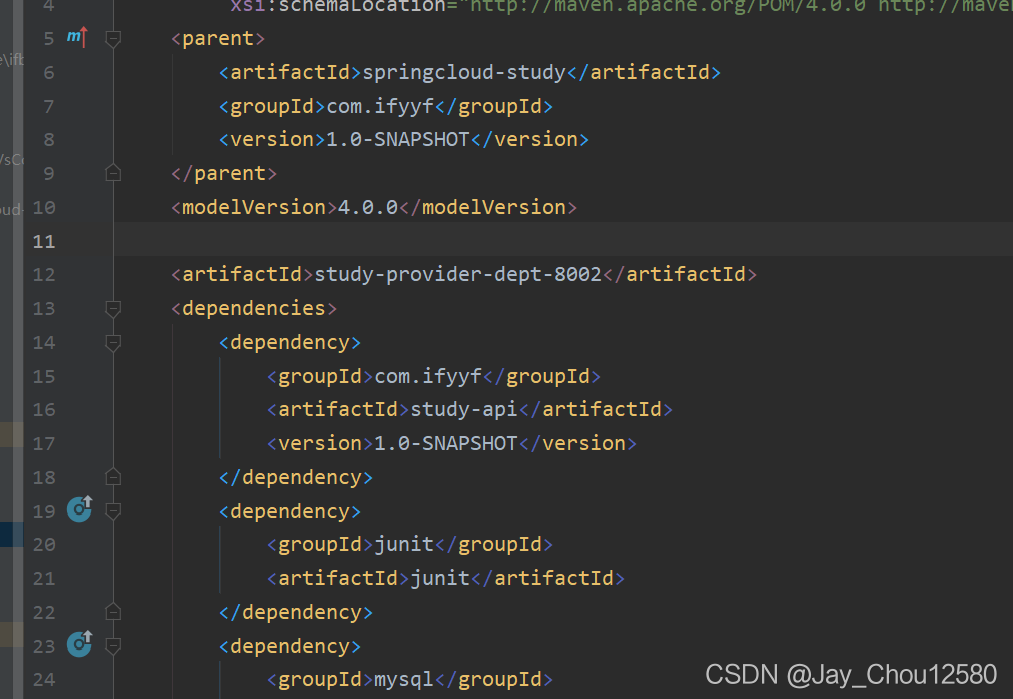
Task: Click the study-api artifactId value
Action: tap(464, 410)
